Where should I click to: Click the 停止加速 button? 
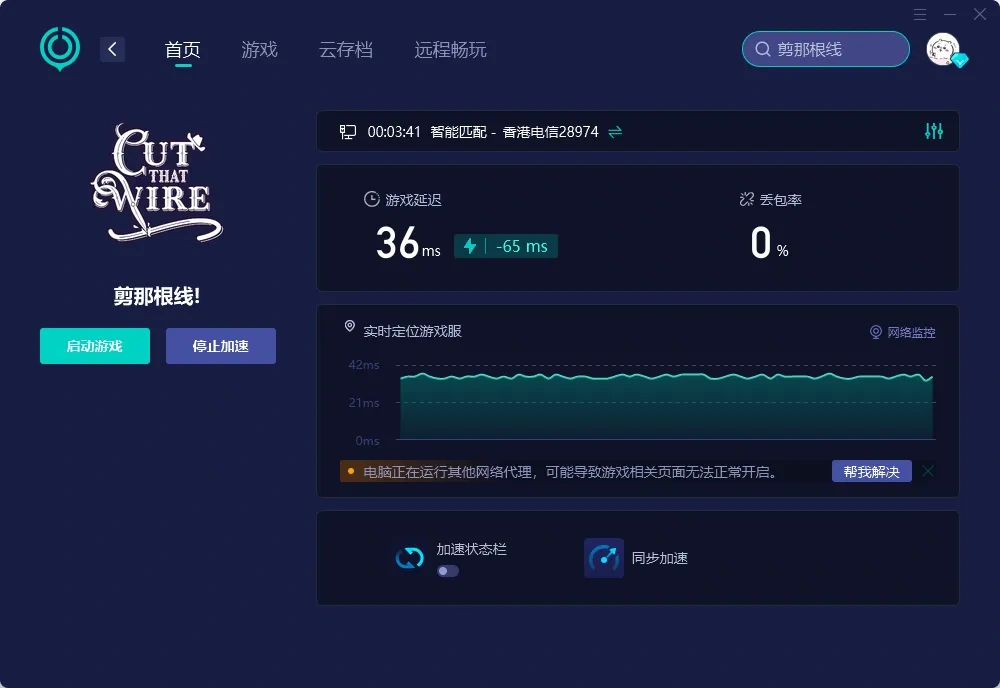(x=220, y=346)
